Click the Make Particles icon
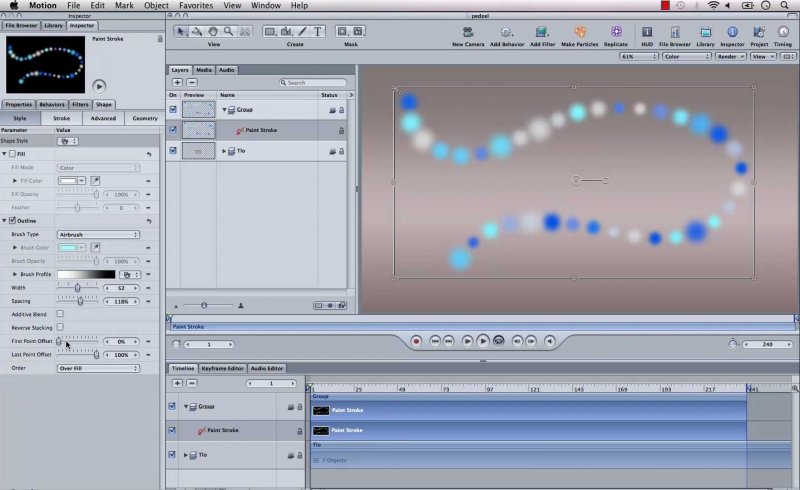The image size is (800, 490). 580,32
